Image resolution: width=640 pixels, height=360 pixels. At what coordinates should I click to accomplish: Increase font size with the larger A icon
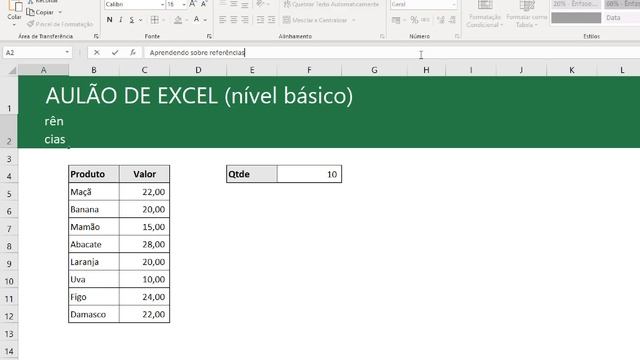[193, 4]
